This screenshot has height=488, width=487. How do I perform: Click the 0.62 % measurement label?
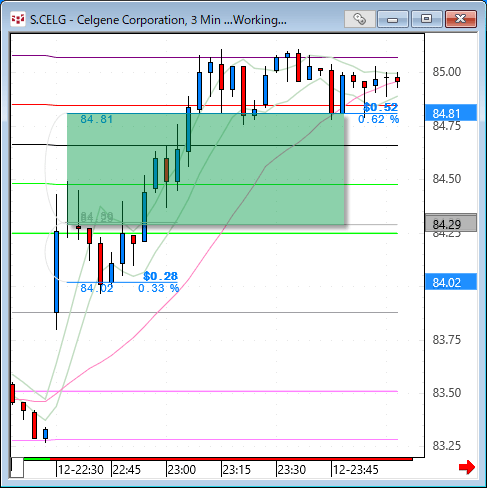point(378,119)
